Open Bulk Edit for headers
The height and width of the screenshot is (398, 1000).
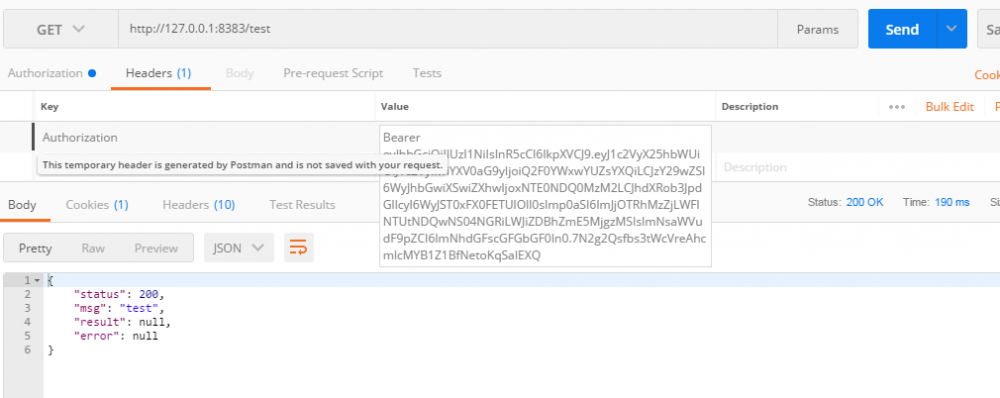(950, 107)
